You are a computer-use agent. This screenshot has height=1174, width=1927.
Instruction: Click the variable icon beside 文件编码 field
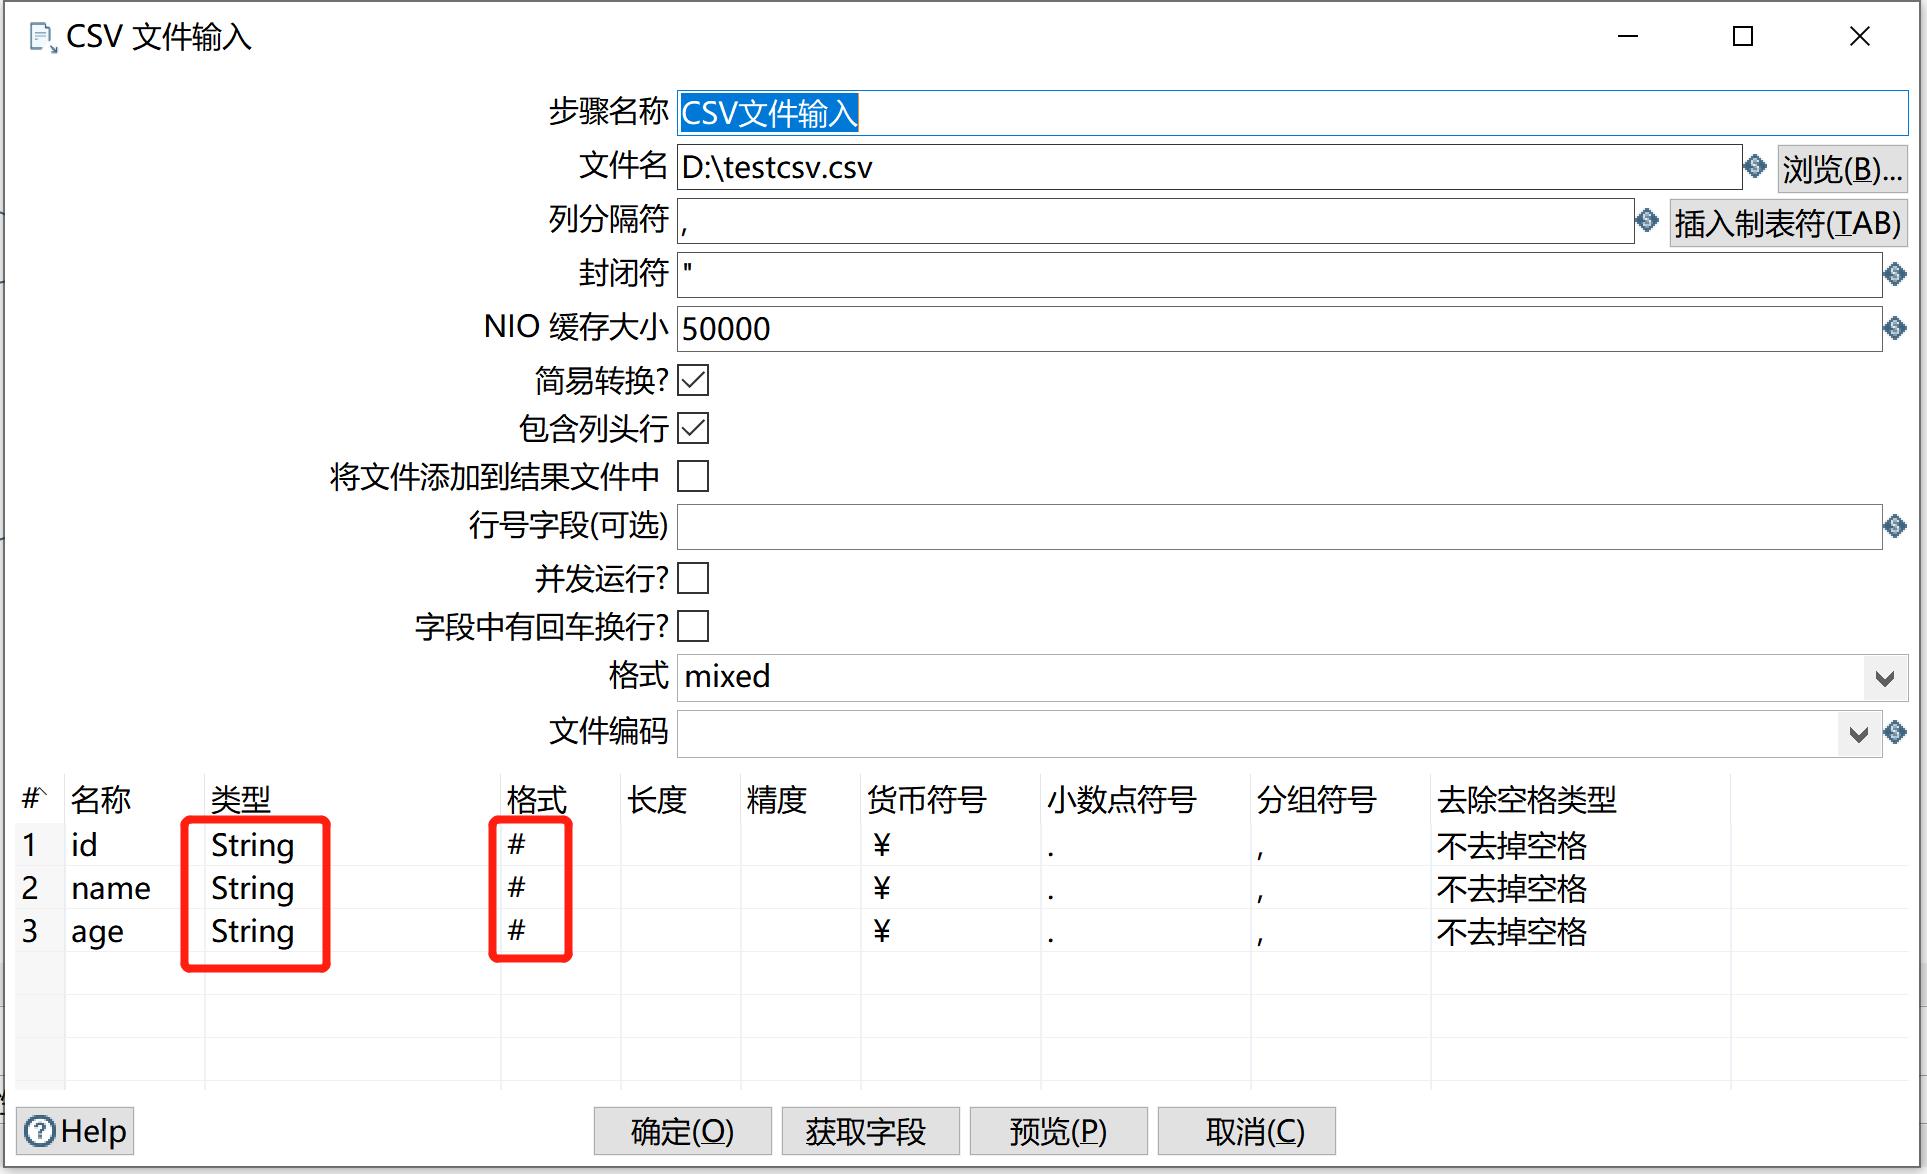[x=1895, y=732]
